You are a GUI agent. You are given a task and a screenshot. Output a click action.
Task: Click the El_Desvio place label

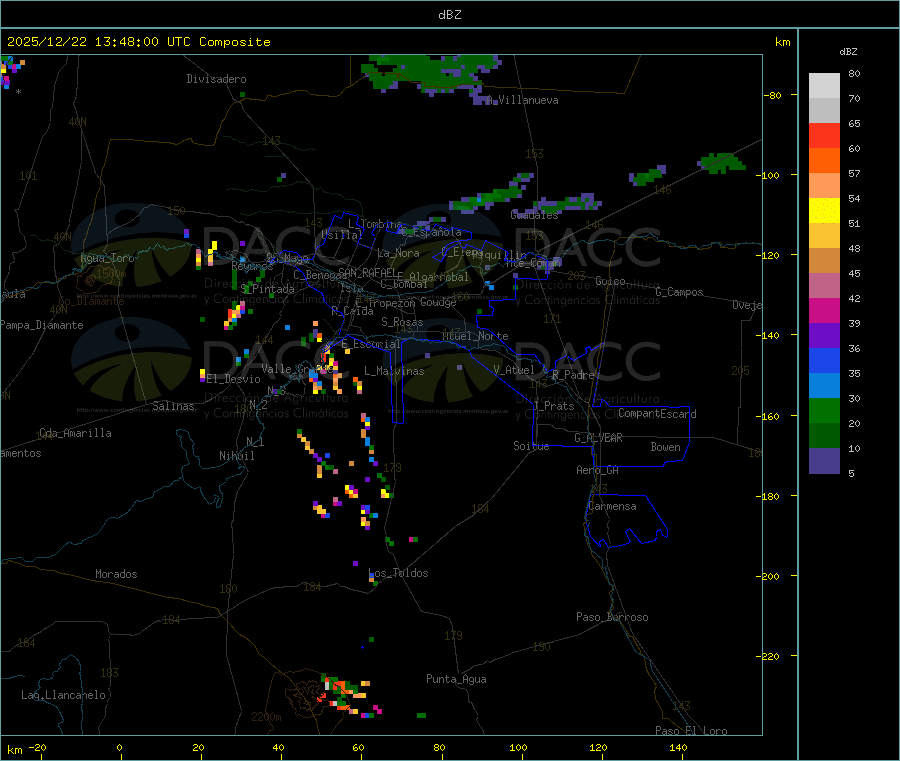tap(234, 379)
